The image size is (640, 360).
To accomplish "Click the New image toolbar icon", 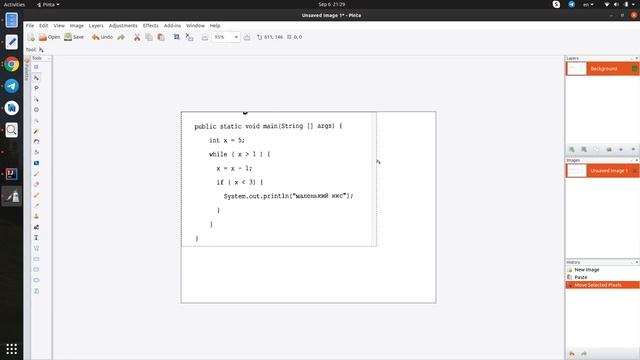I will tap(31, 37).
